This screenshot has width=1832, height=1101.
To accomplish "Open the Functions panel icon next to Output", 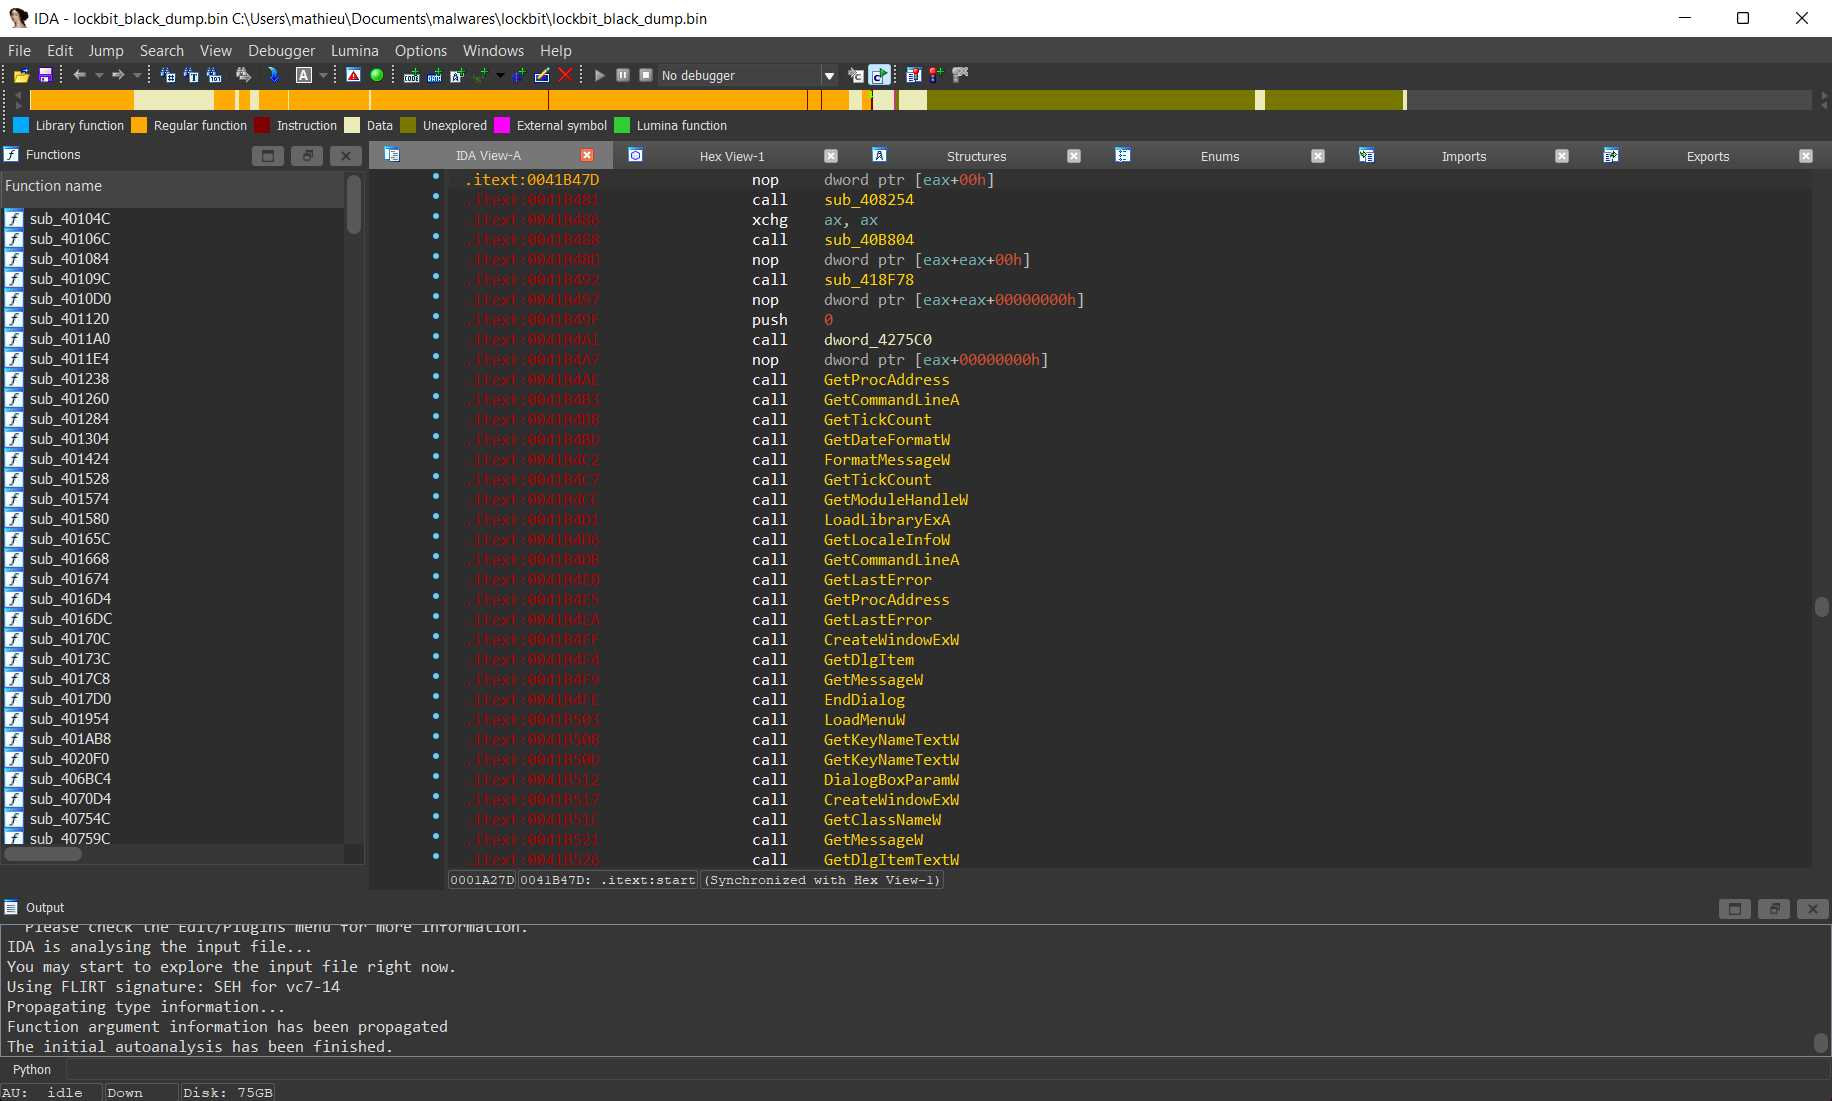I will [10, 907].
